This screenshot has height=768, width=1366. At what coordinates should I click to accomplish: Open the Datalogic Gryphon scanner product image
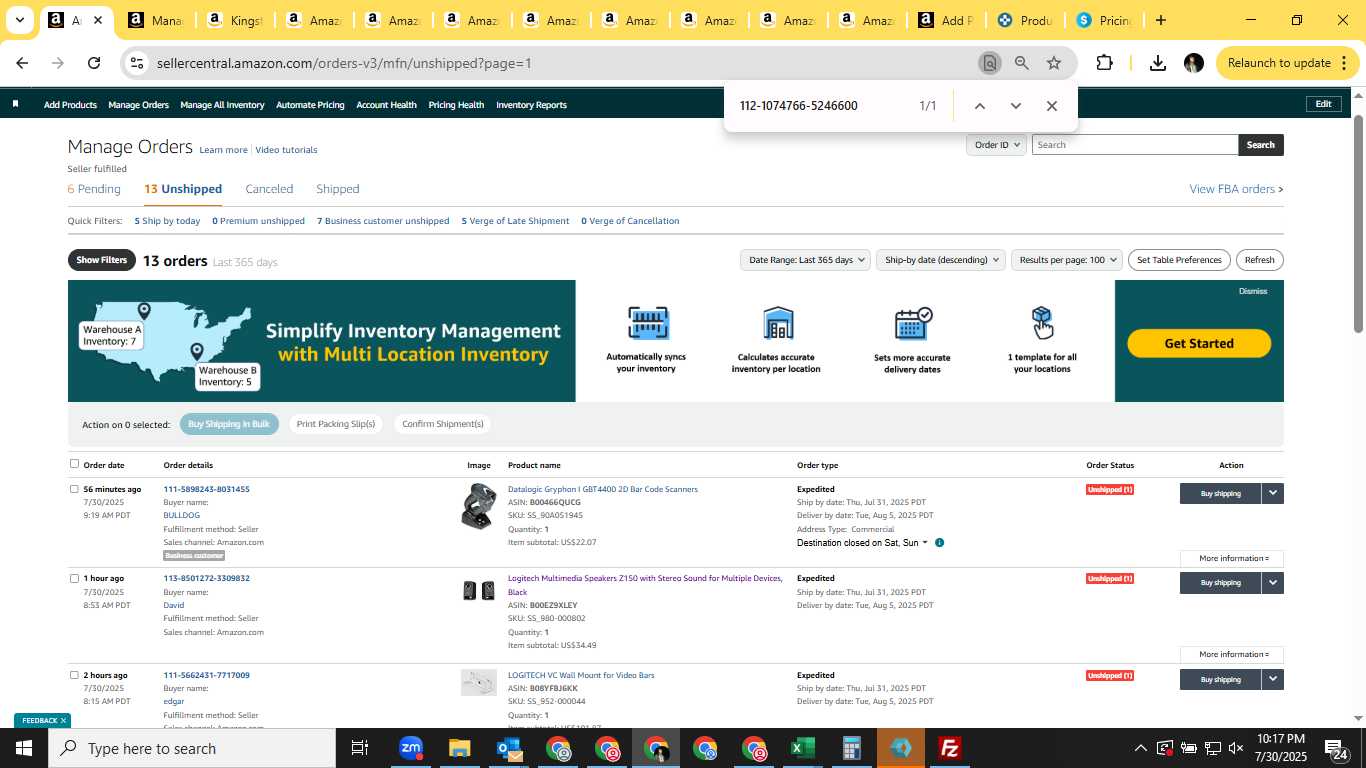pos(478,506)
